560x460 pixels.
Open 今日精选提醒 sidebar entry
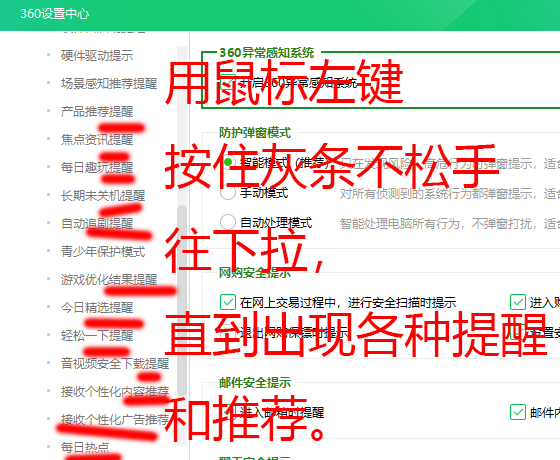(97, 307)
